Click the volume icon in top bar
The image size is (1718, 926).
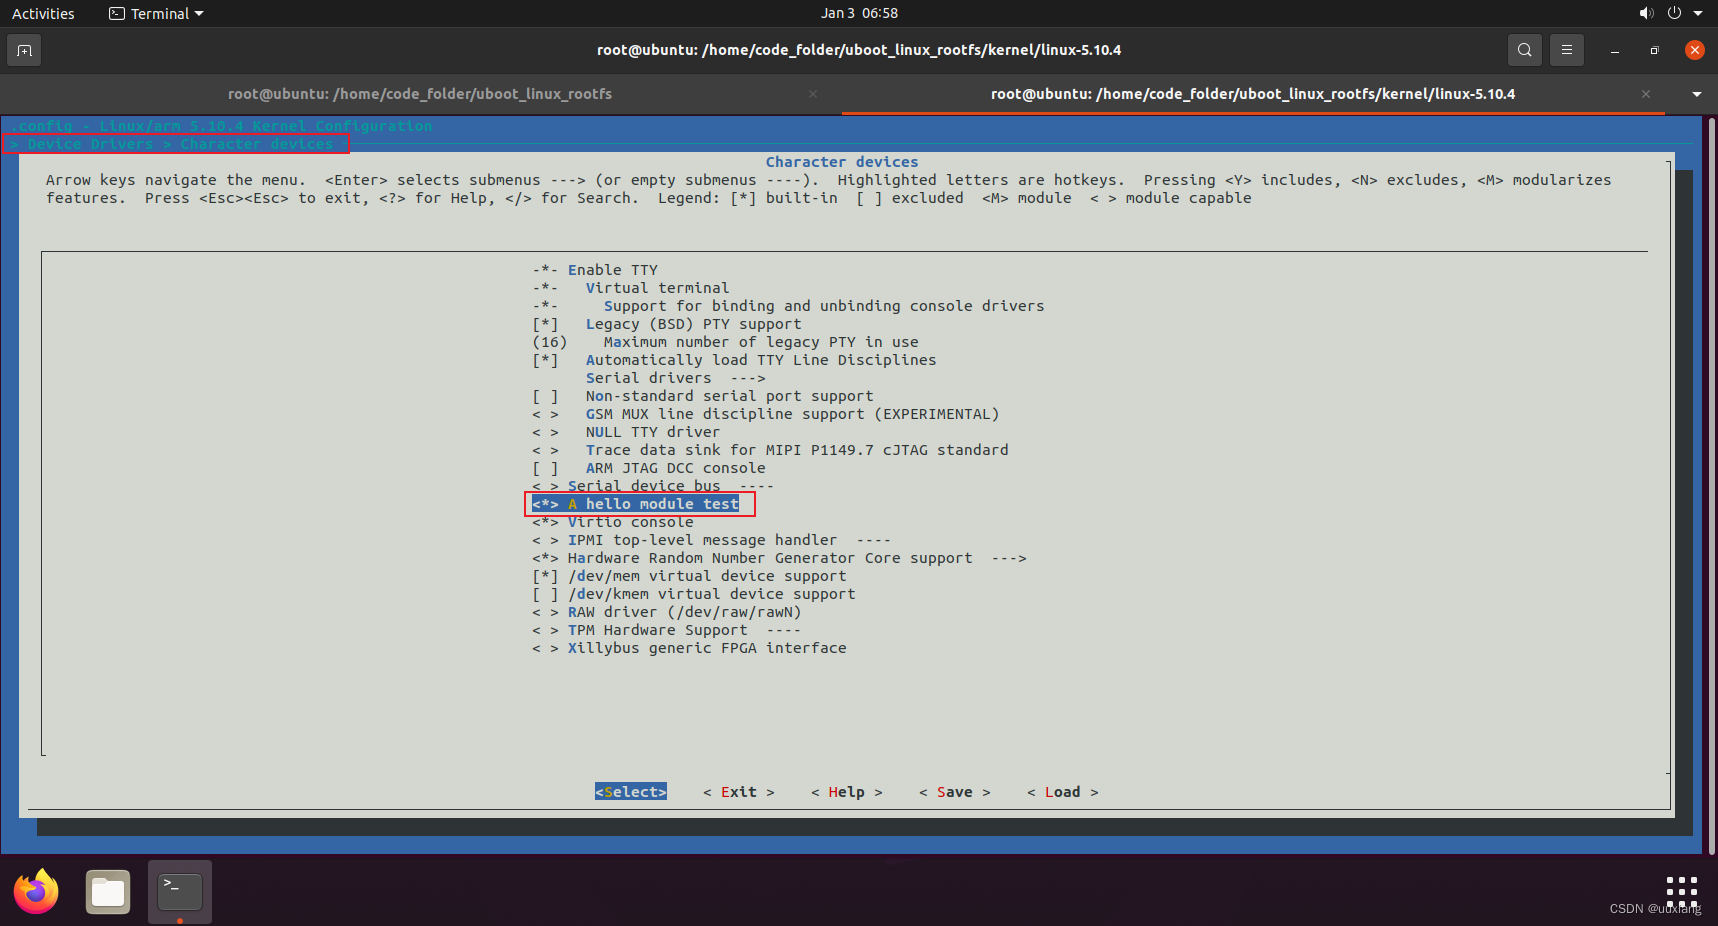[x=1646, y=13]
